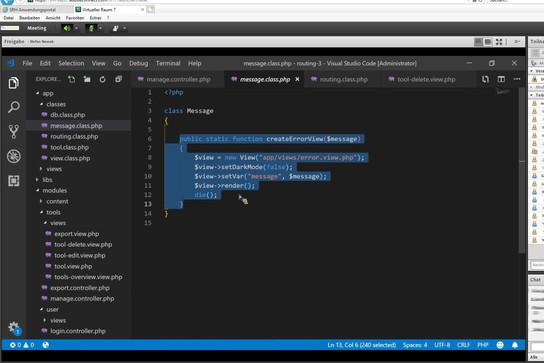Click the minimap preview in editor
Image resolution: width=544 pixels, height=363 pixels.
(x=503, y=92)
